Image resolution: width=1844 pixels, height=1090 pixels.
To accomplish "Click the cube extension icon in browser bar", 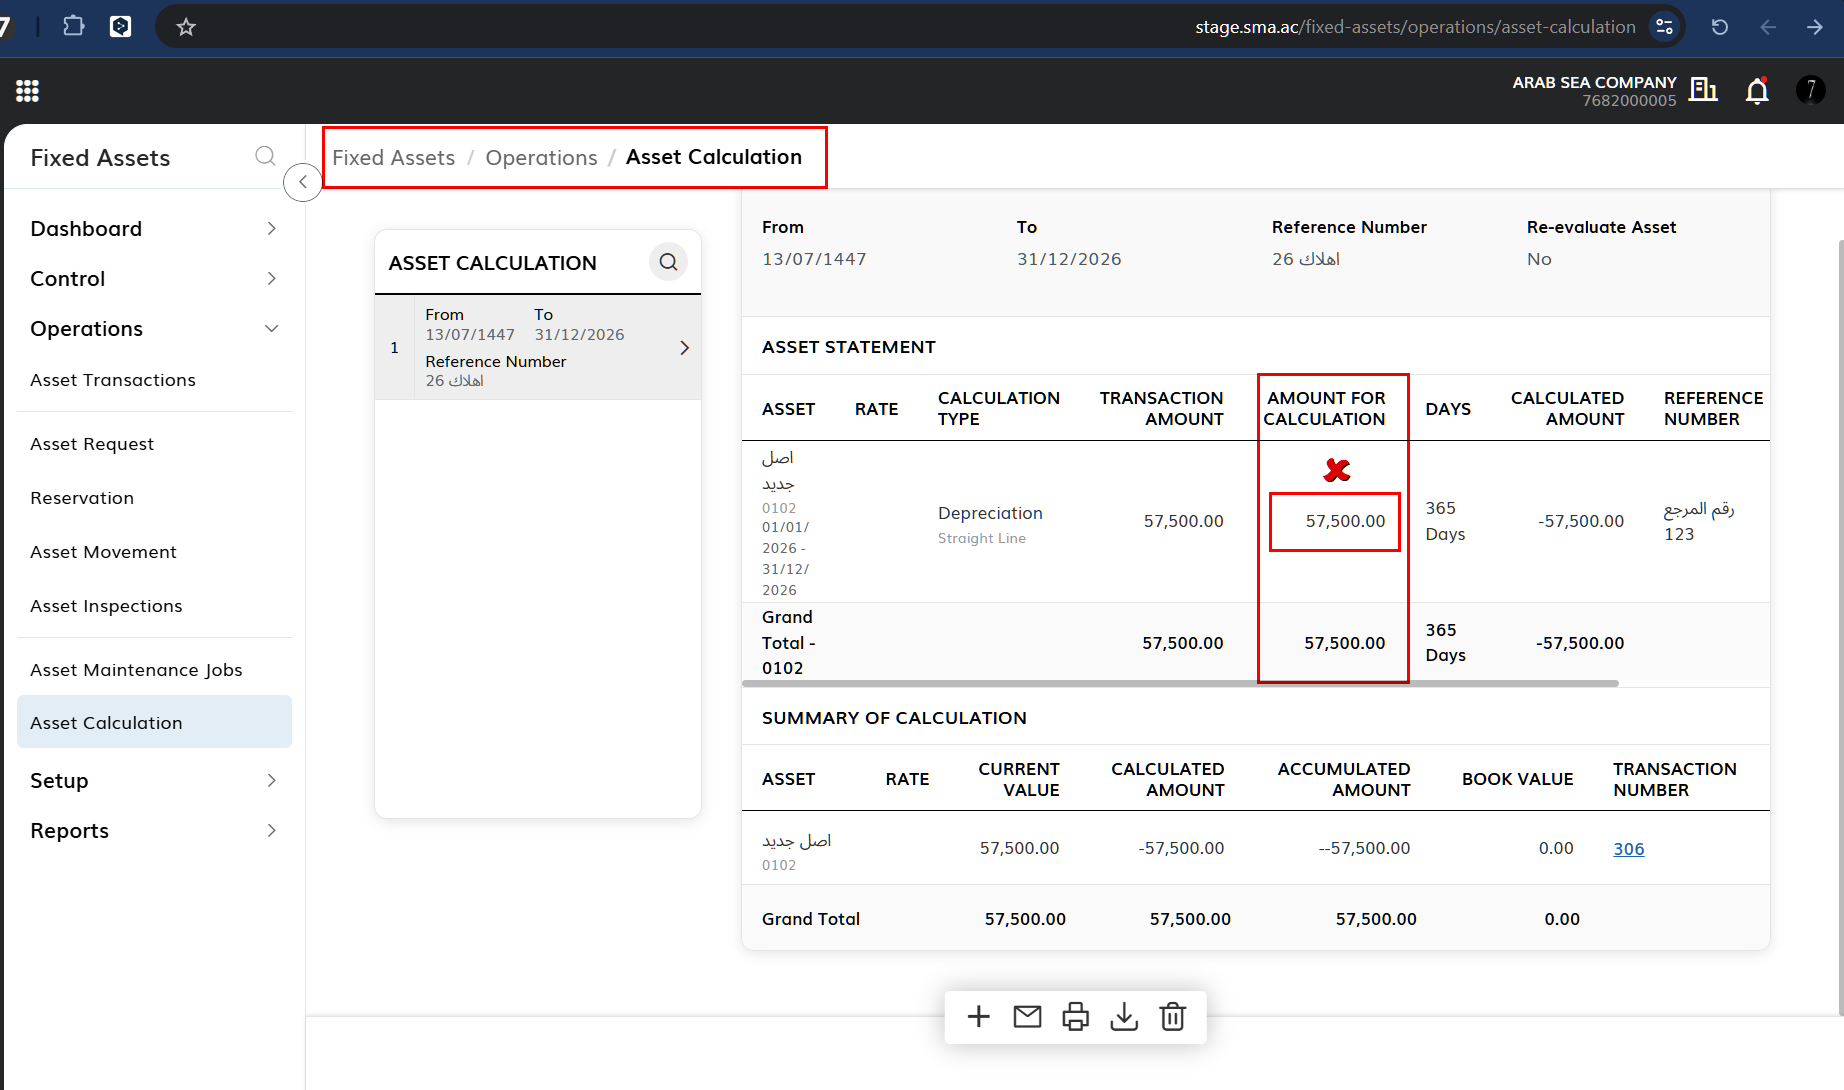I will click(x=121, y=26).
